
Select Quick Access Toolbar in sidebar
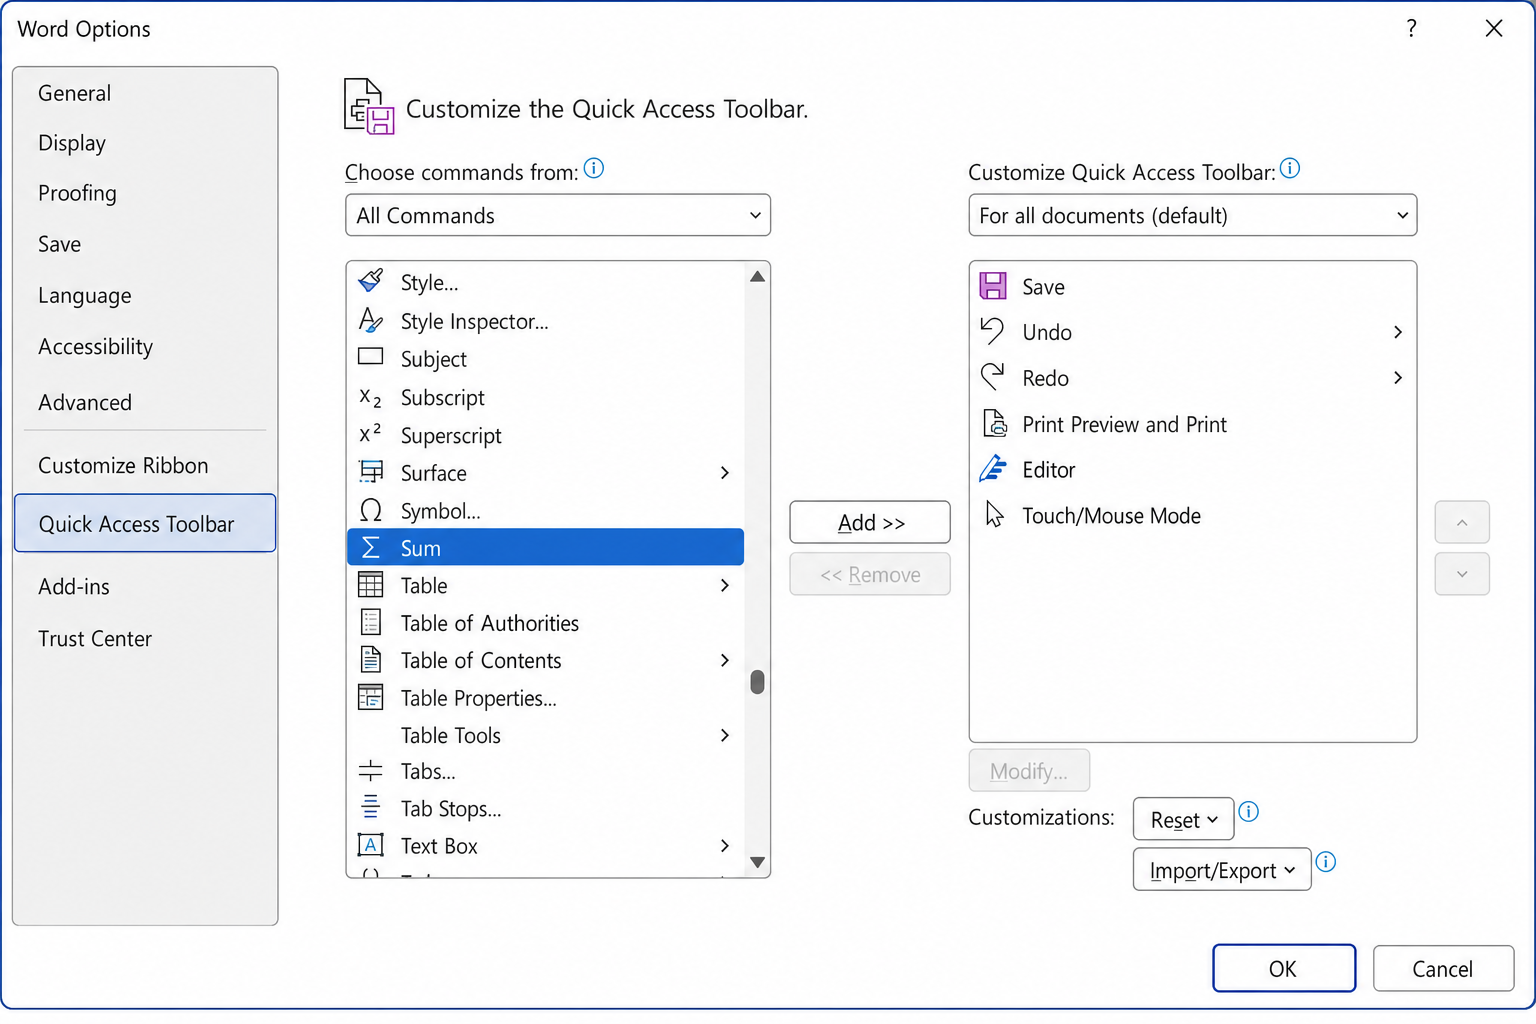coord(145,523)
